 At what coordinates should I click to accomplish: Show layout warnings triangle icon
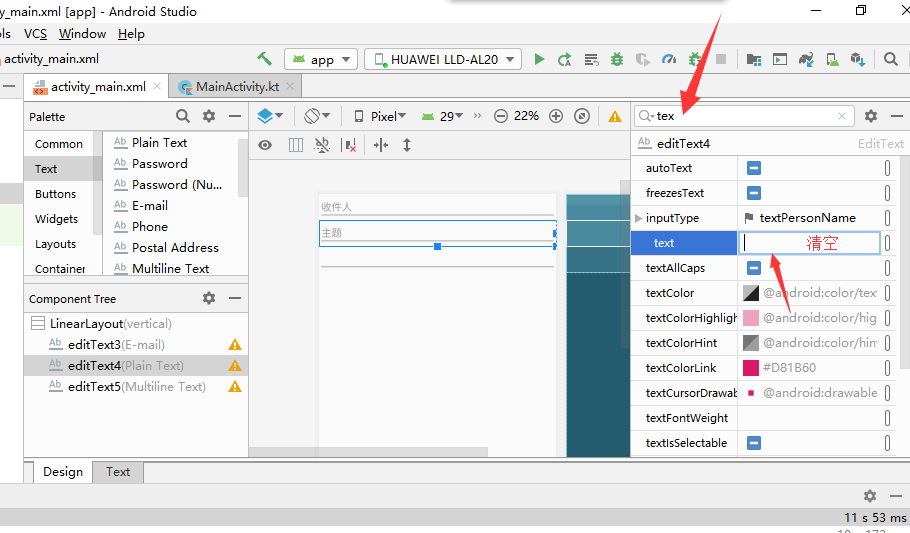(x=615, y=117)
